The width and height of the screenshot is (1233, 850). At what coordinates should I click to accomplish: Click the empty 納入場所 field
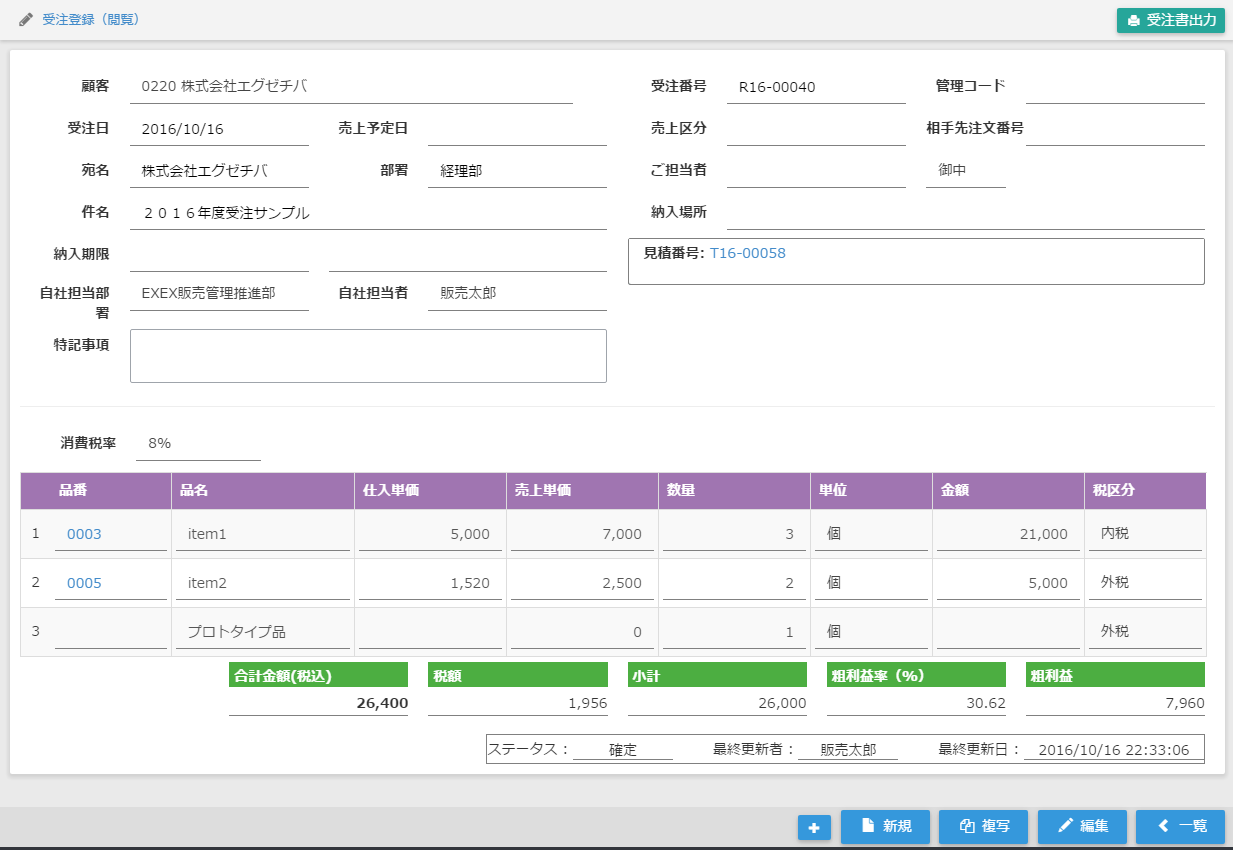click(x=966, y=213)
